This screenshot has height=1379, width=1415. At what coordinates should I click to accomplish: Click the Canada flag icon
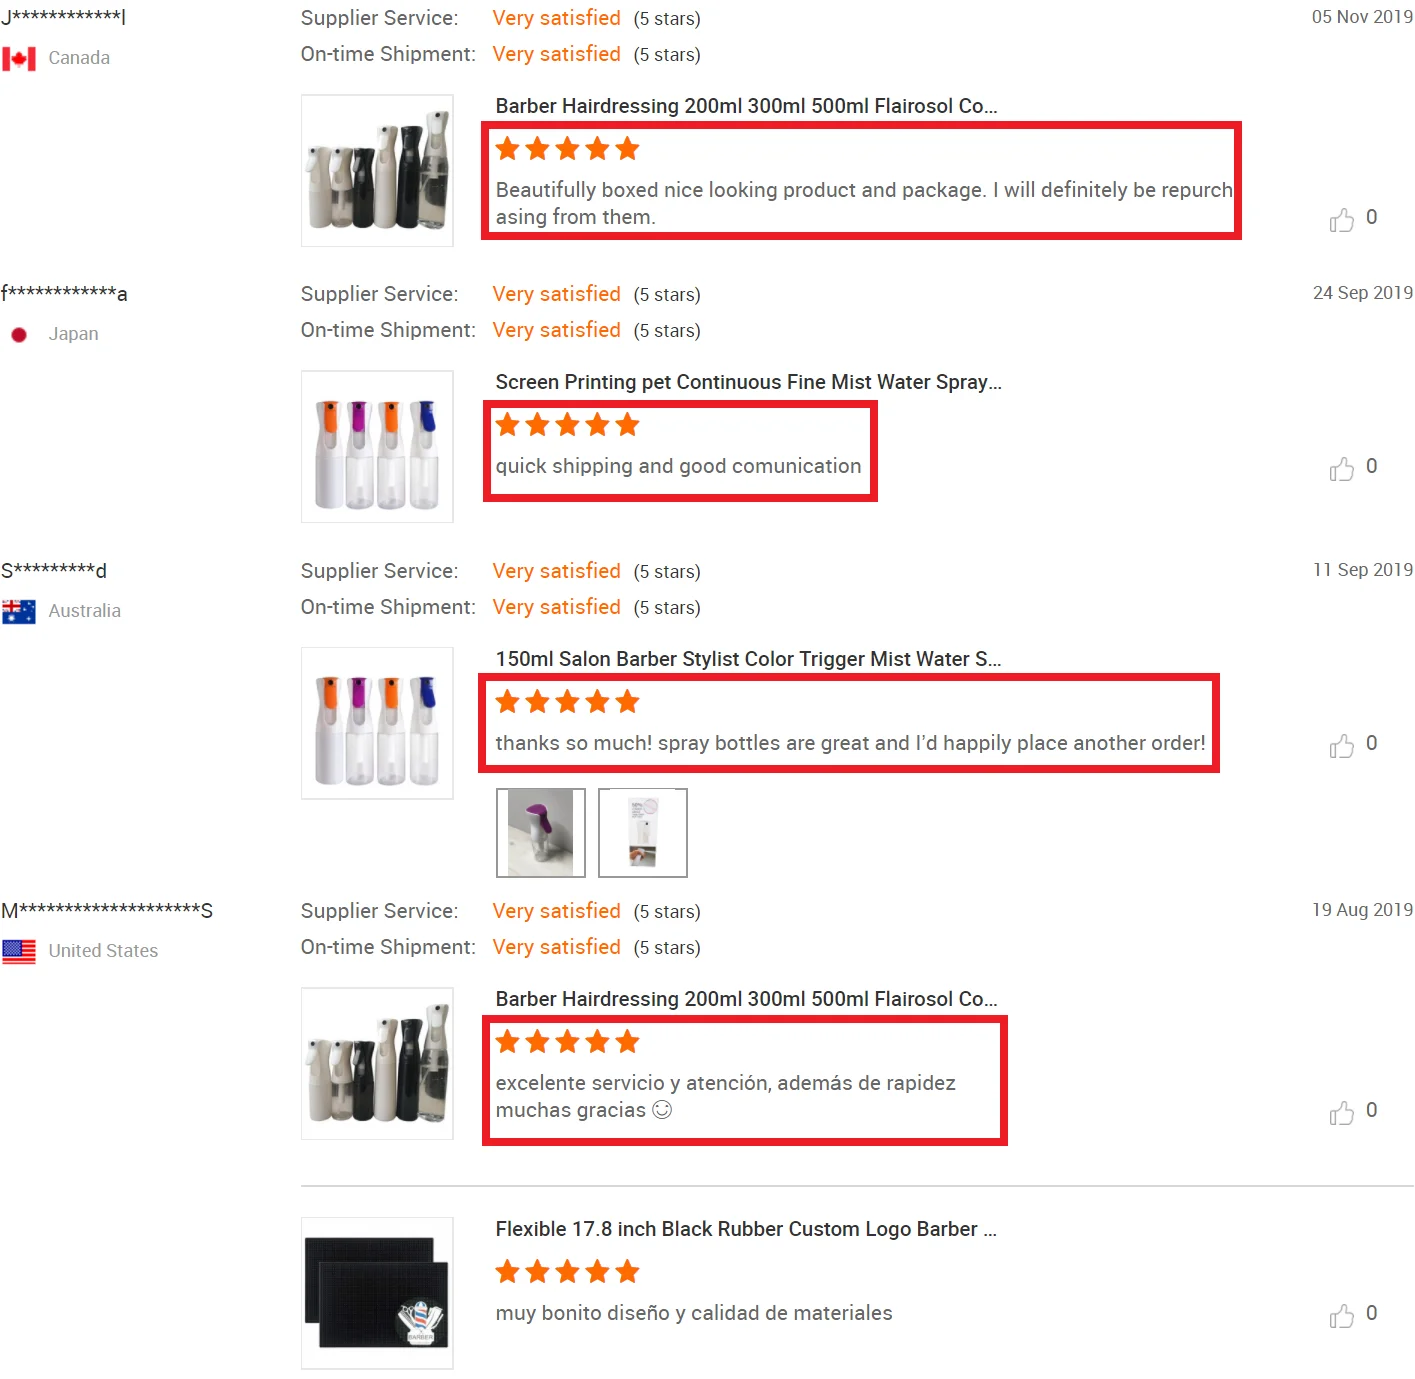tap(19, 59)
